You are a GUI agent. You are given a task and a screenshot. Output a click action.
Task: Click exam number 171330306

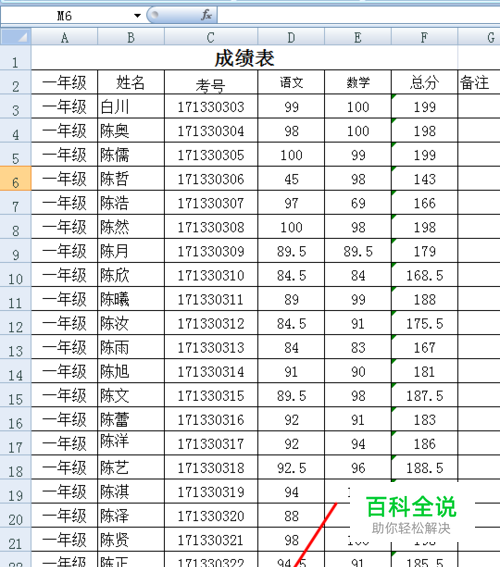pyautogui.click(x=211, y=179)
